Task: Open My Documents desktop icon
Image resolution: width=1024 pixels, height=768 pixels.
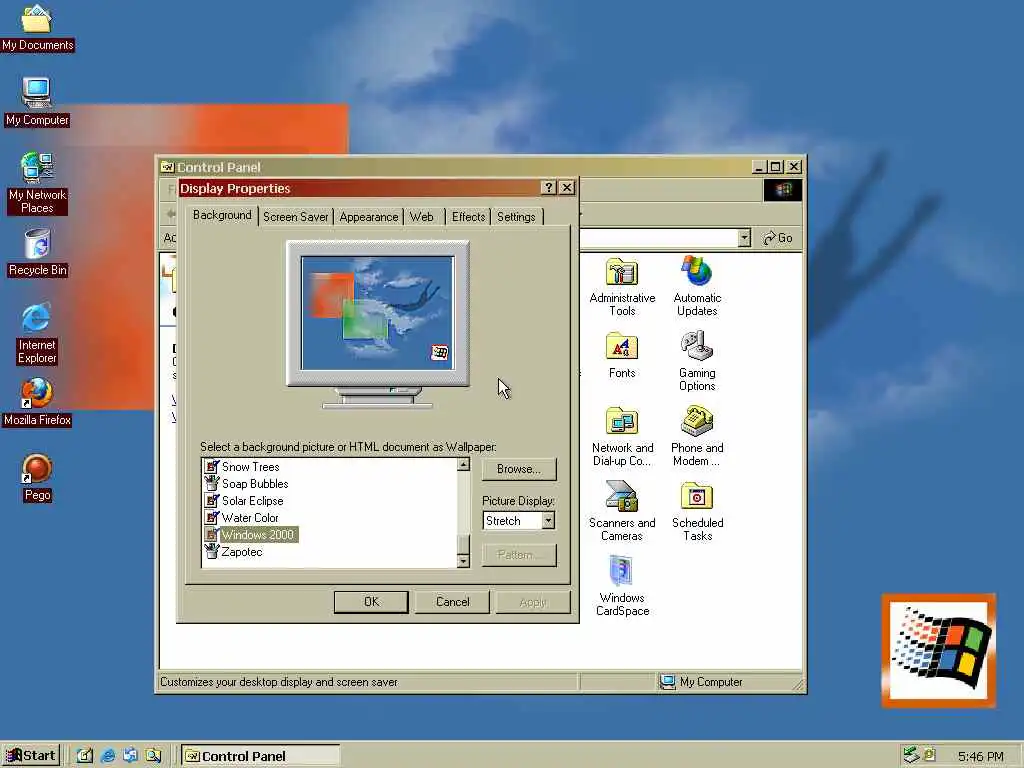Action: pyautogui.click(x=37, y=27)
